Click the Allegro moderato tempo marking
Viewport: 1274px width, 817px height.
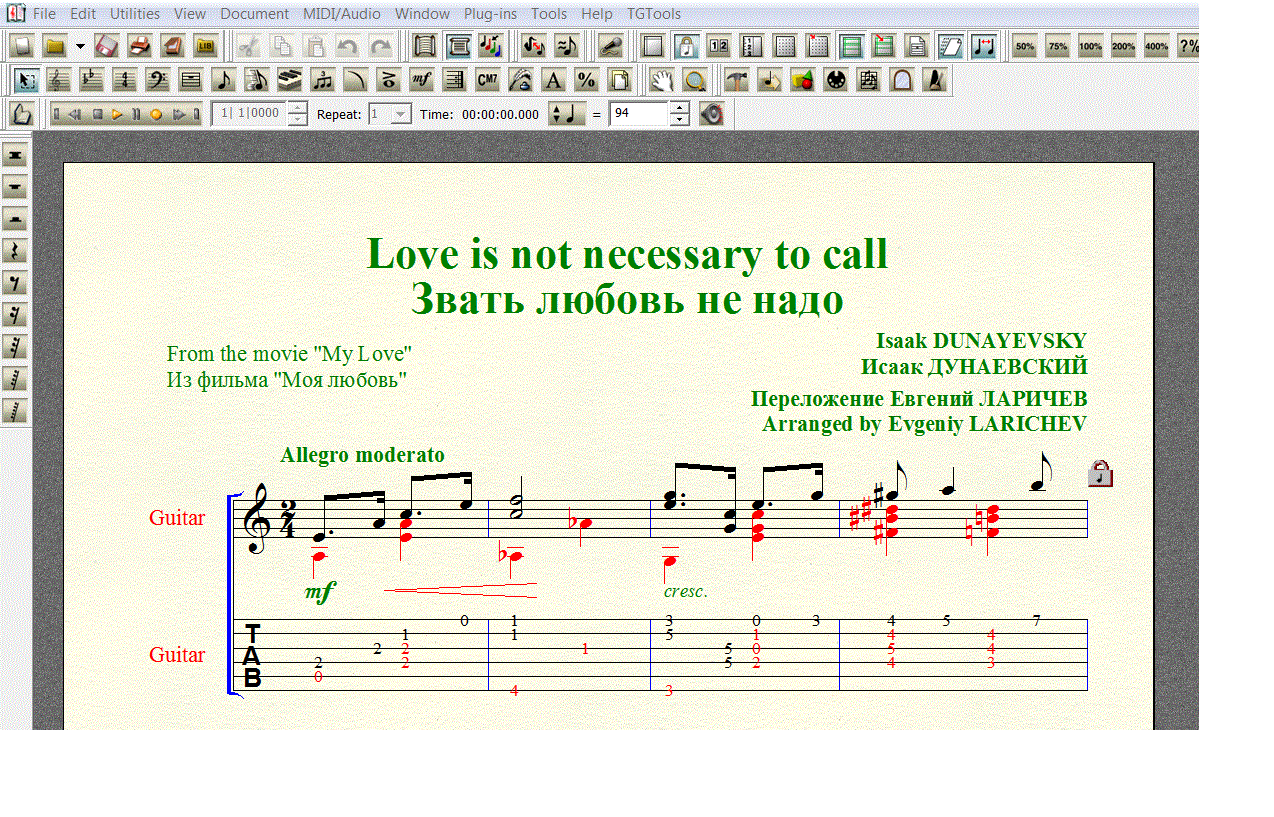point(362,455)
